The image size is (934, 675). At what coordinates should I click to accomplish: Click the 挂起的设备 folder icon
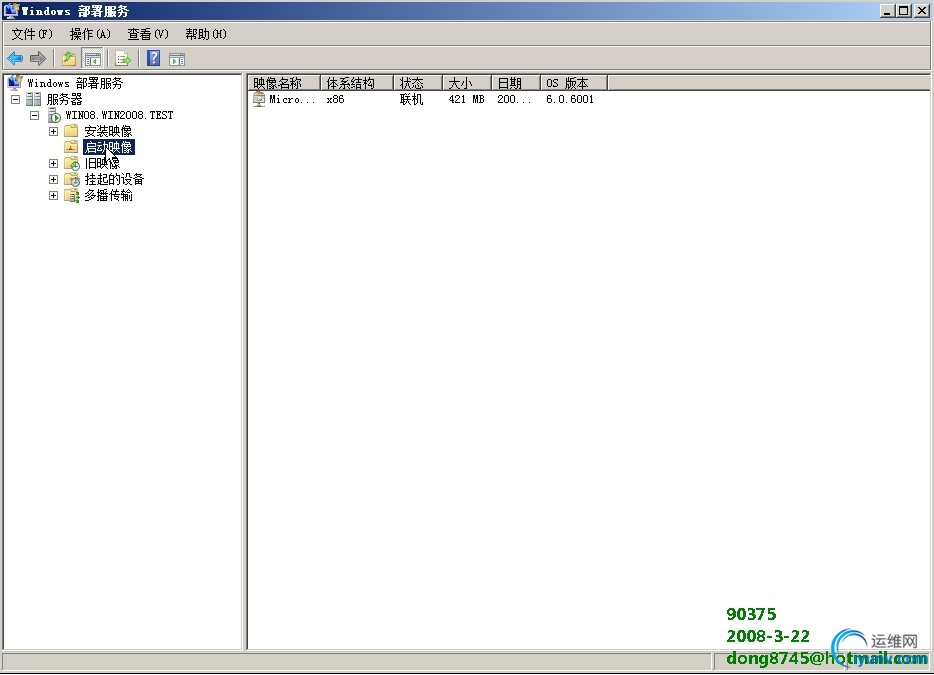pyautogui.click(x=71, y=179)
